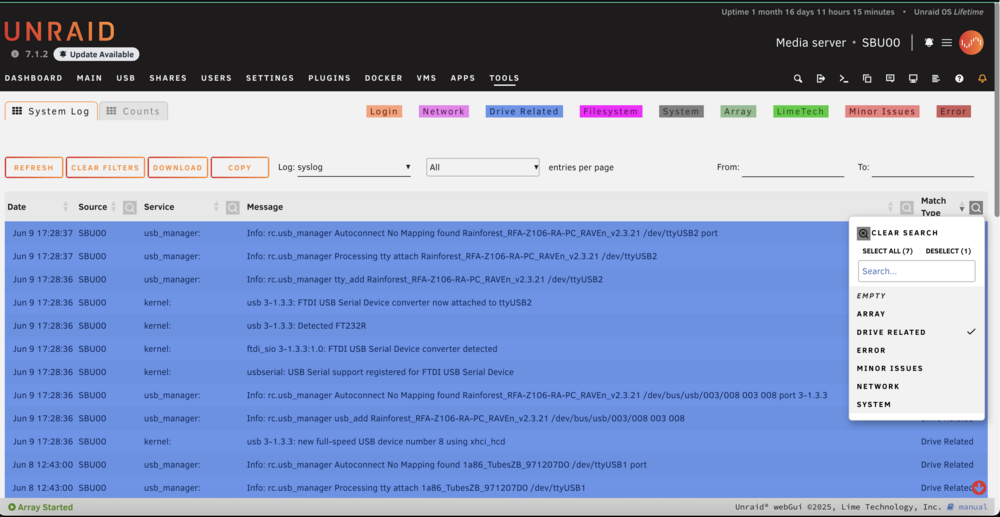This screenshot has width=1000, height=517.
Task: Select the System Log tab
Action: coord(51,112)
